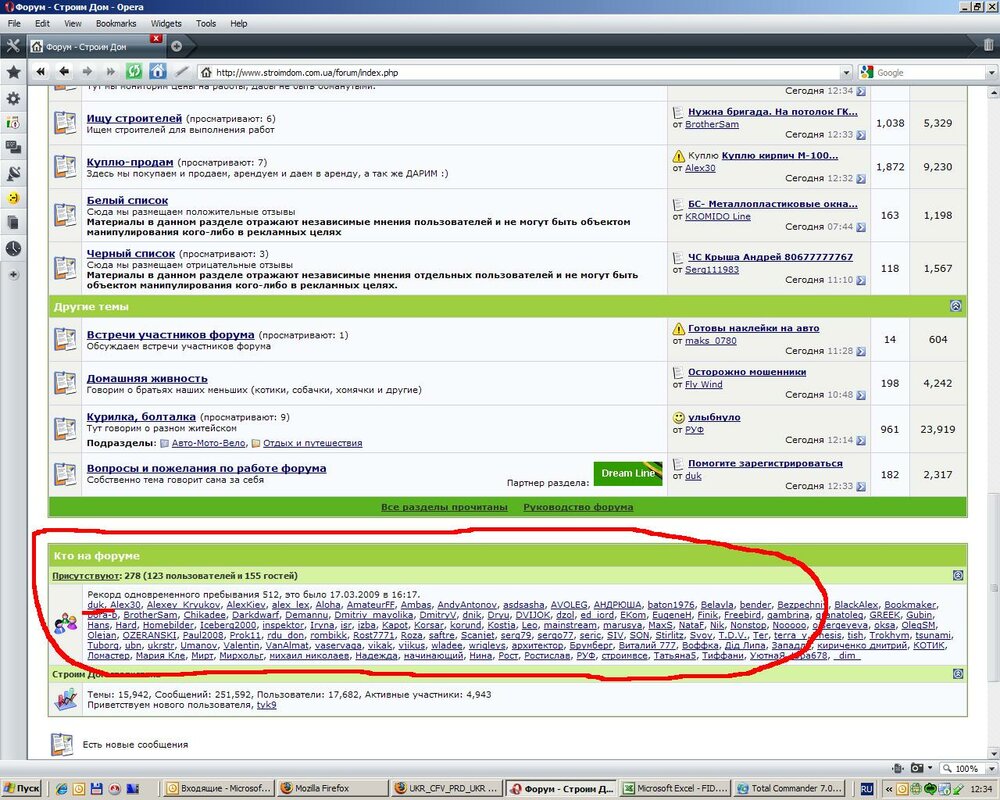Click the Все разделы прочитаны link

tap(445, 507)
